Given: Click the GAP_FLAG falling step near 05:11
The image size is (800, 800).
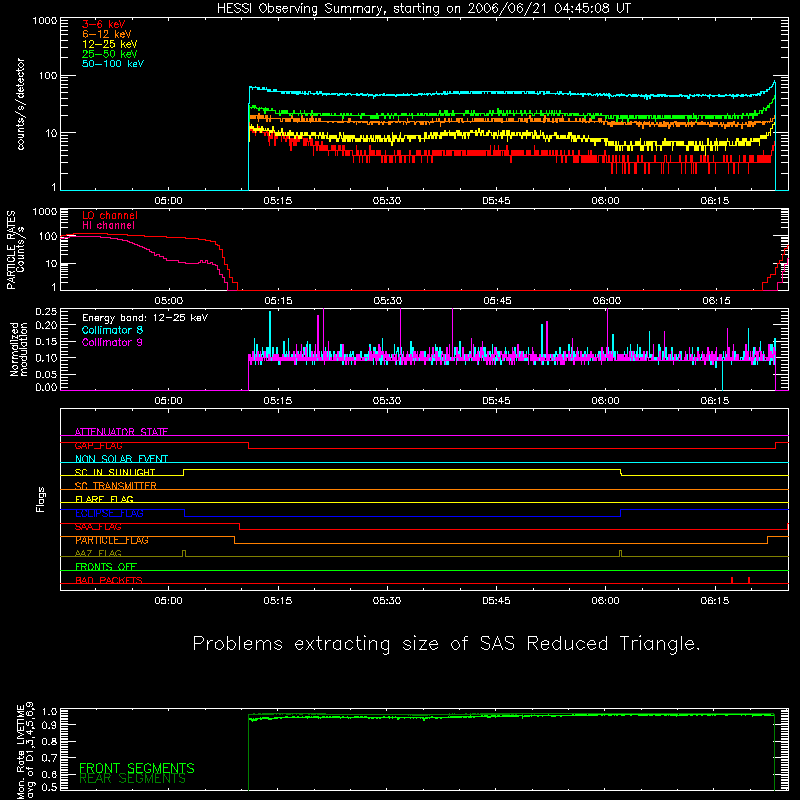Looking at the screenshot, I should tap(248, 445).
